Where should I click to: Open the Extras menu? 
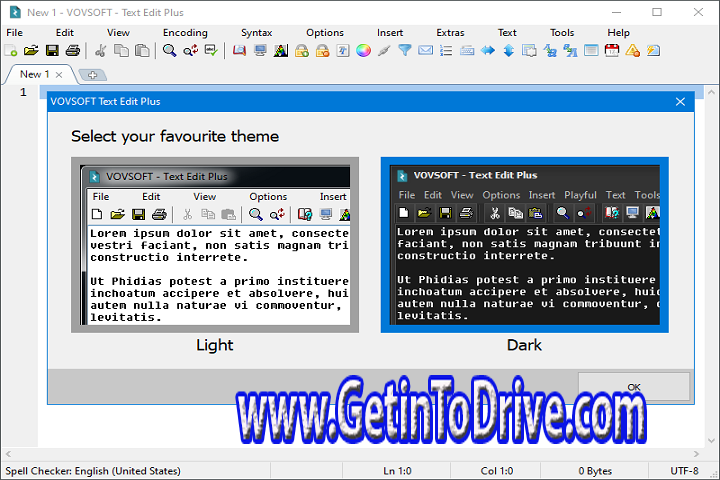(450, 33)
